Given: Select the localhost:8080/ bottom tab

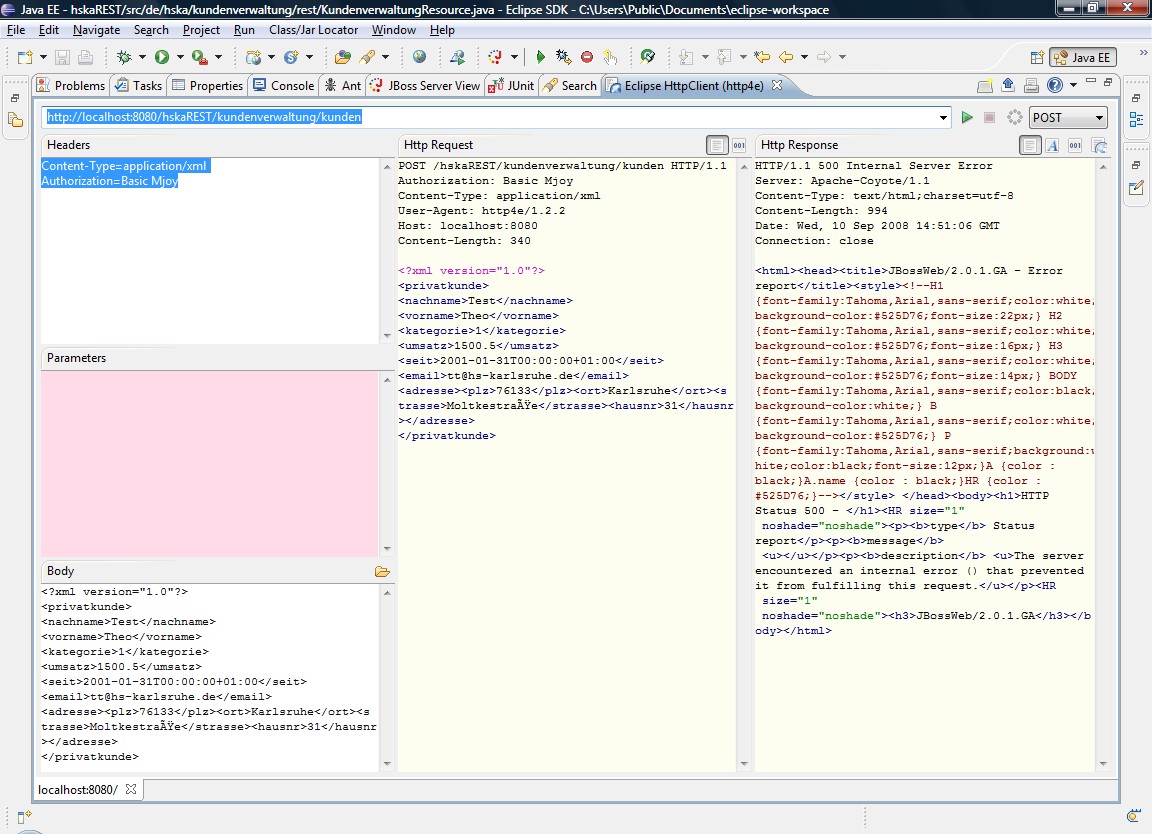Looking at the screenshot, I should pos(78,790).
